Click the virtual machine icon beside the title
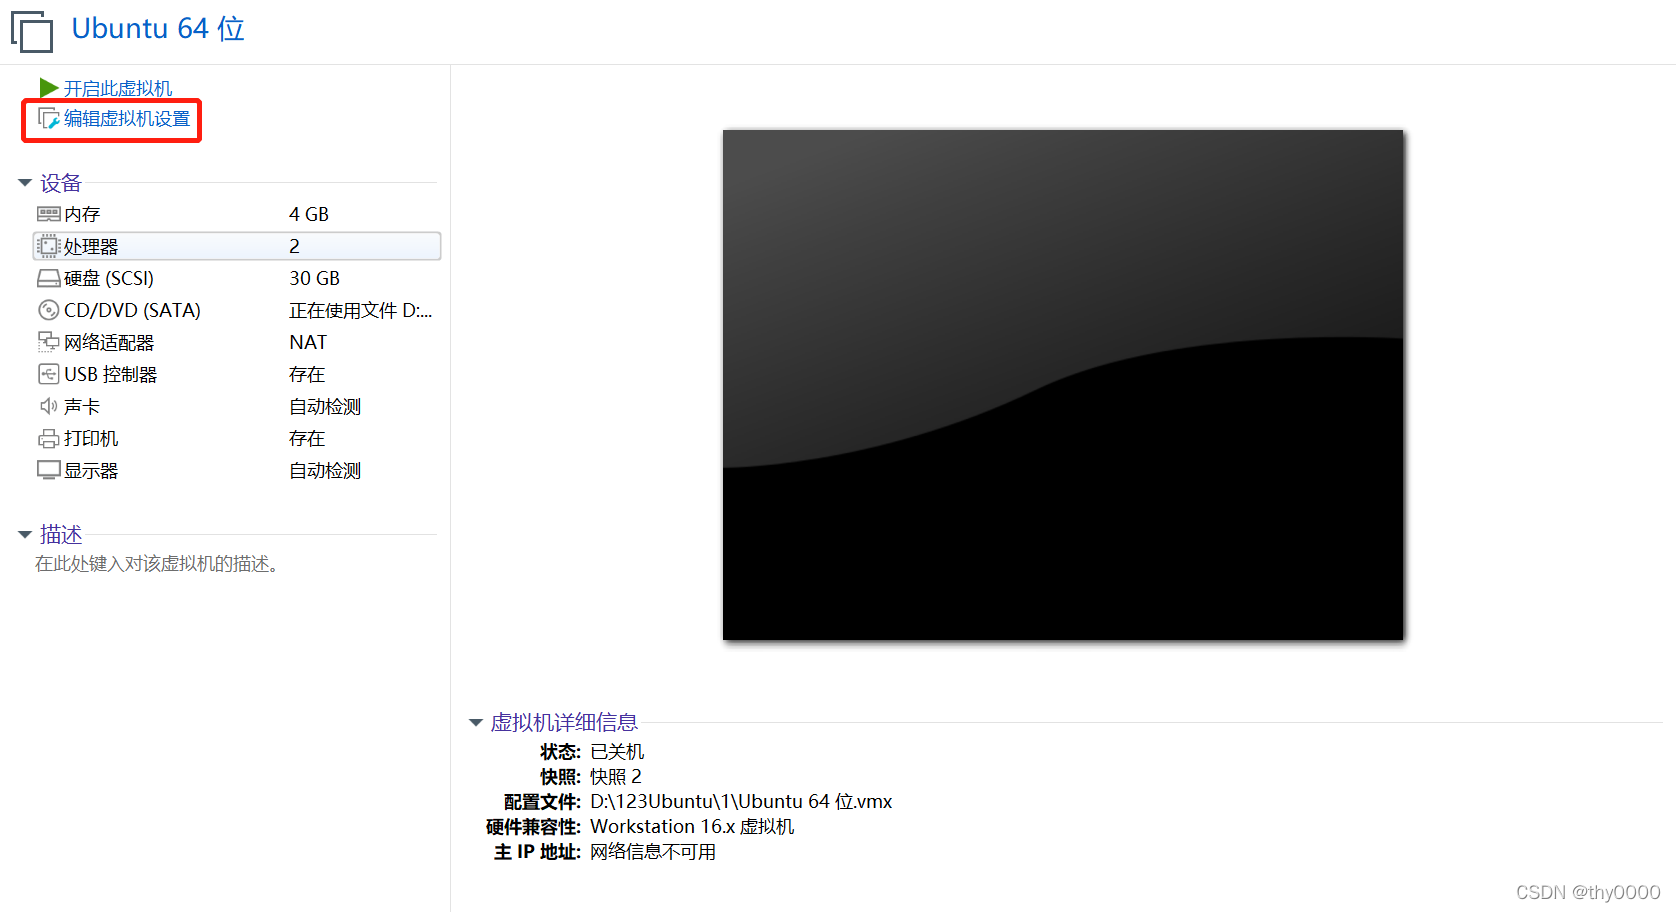Screen dimensions: 1676x912 [31, 31]
